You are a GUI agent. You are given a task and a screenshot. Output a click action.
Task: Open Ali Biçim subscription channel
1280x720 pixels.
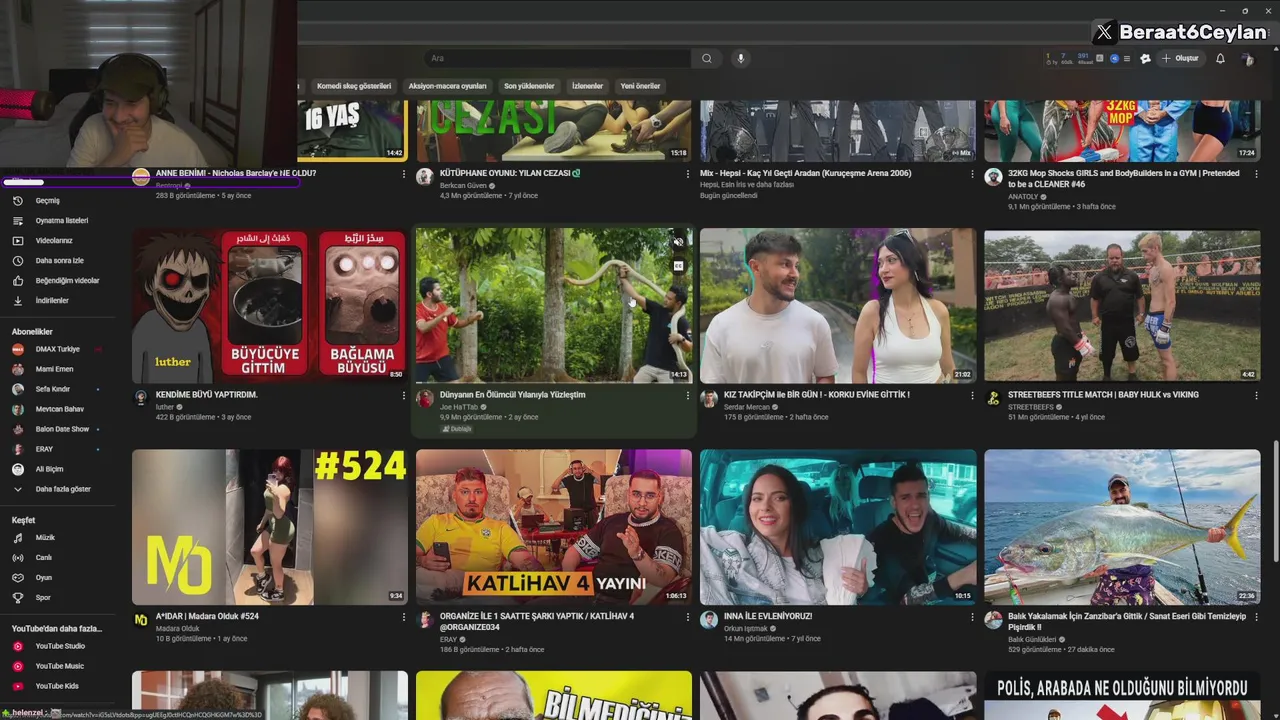tap(49, 469)
